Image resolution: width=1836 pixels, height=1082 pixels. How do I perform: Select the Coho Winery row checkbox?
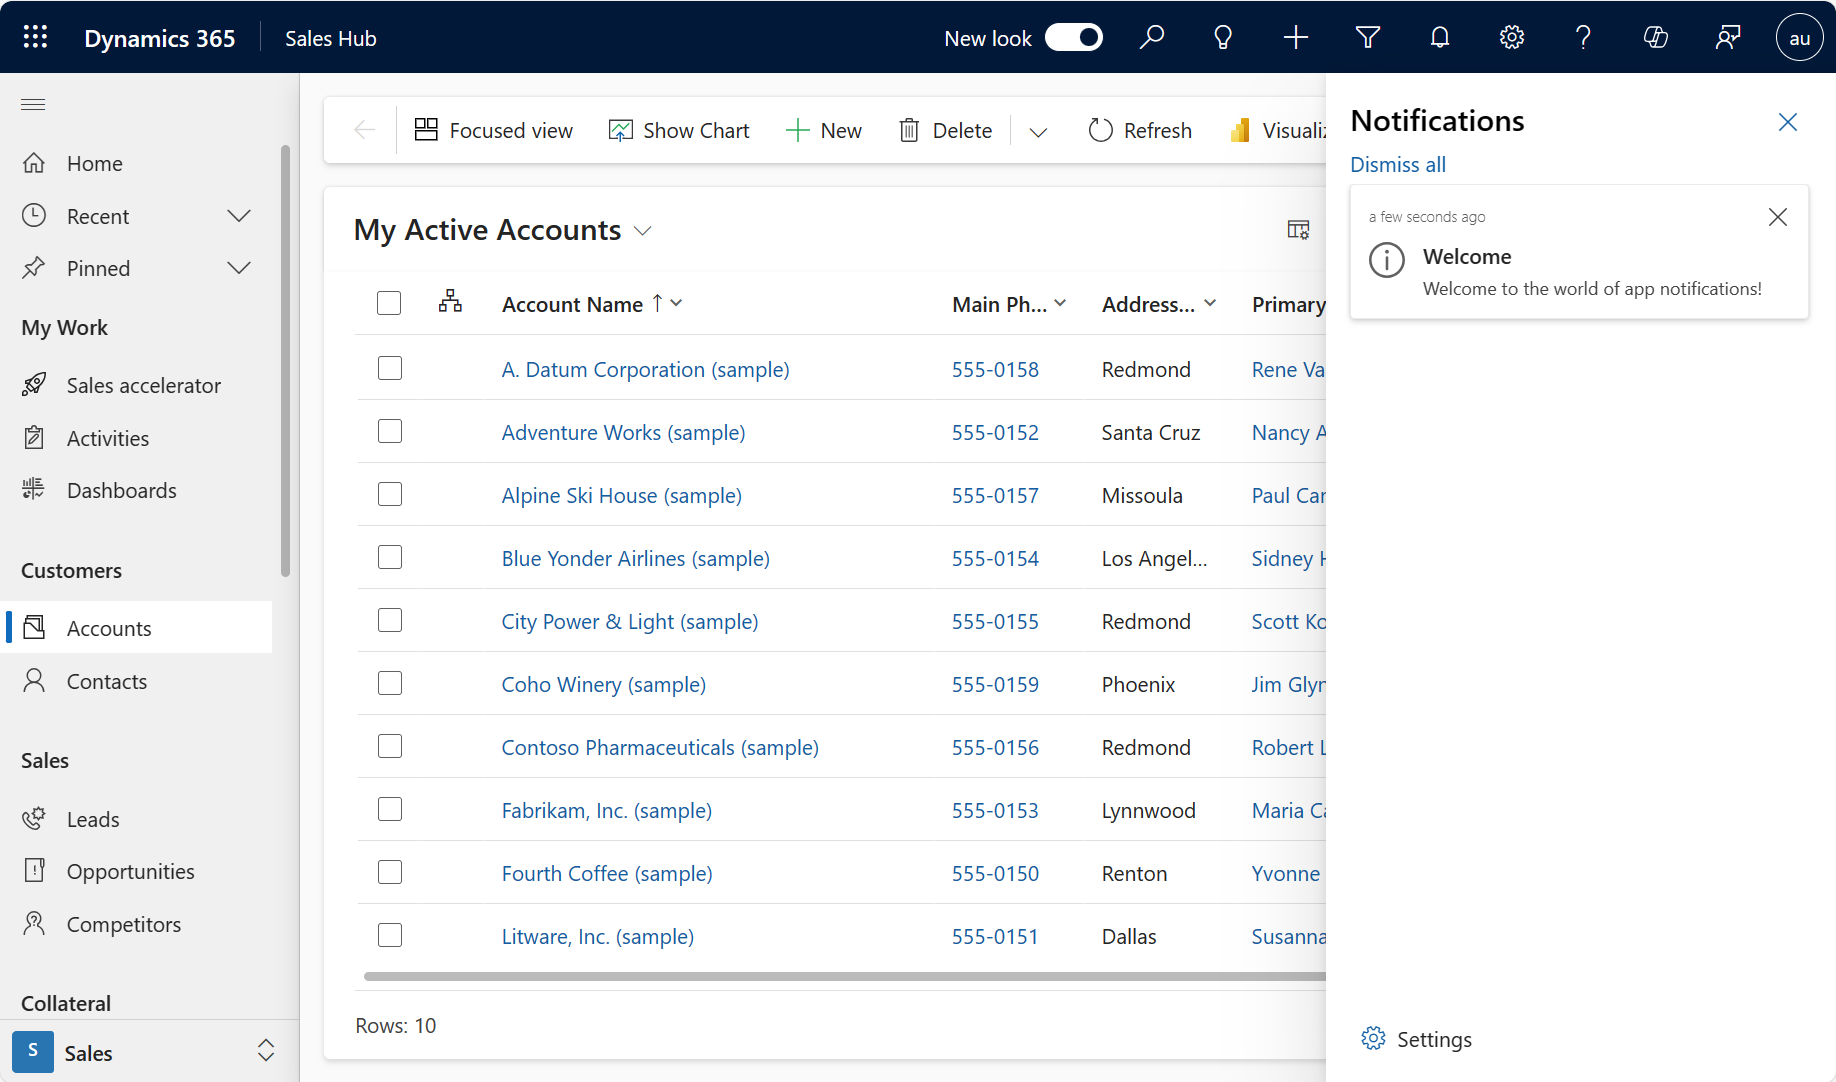(390, 683)
